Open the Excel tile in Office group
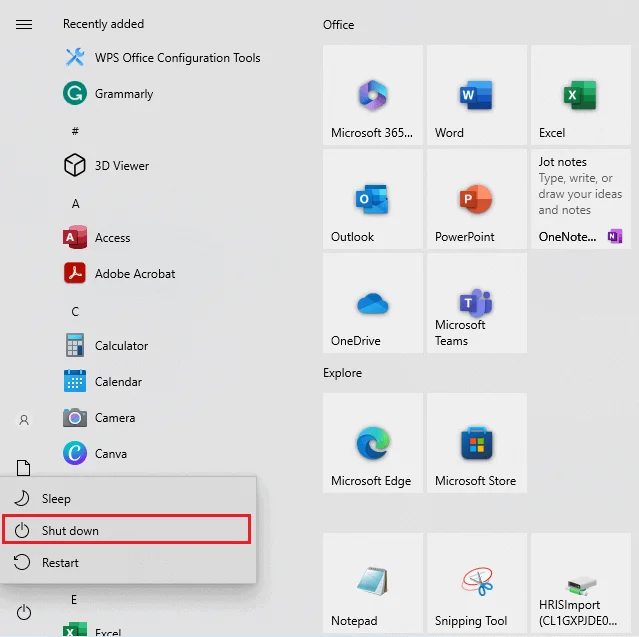This screenshot has height=637, width=639. 581,95
